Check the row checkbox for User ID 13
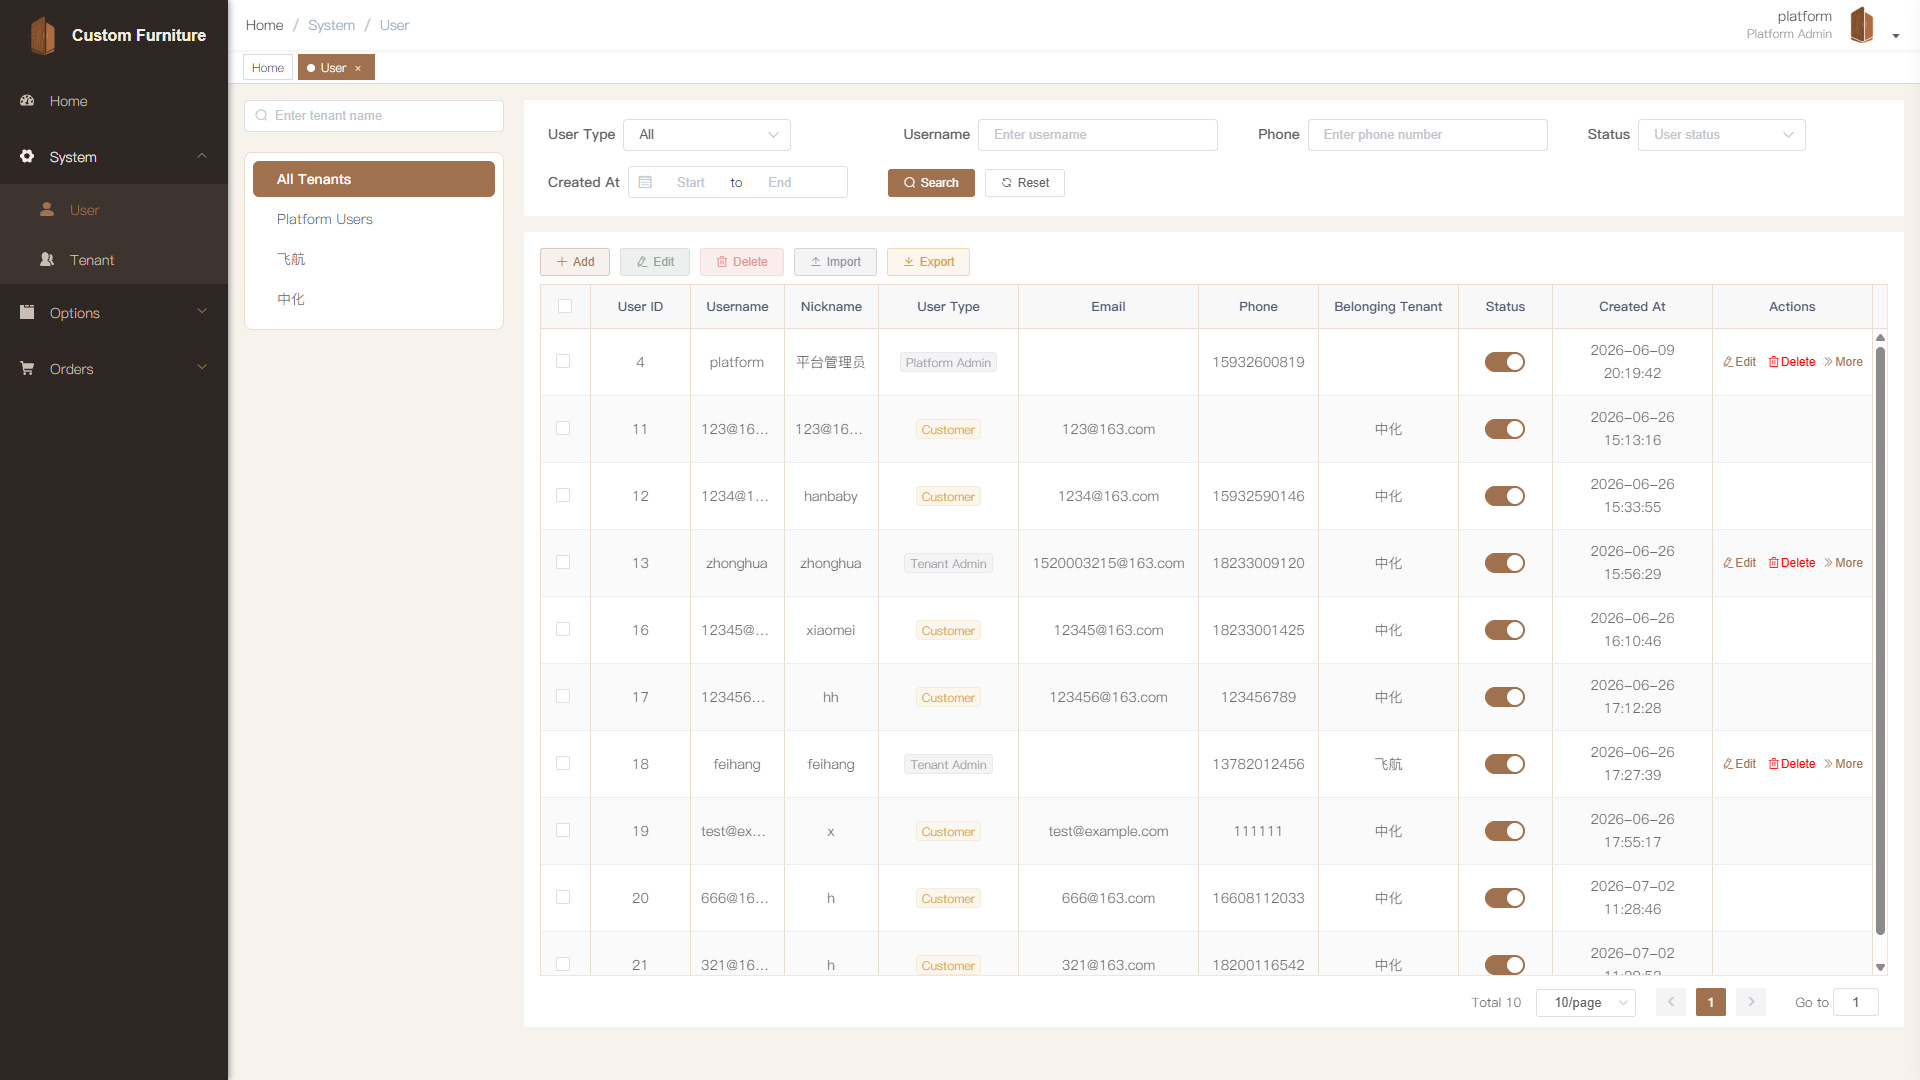1920x1080 pixels. point(563,563)
